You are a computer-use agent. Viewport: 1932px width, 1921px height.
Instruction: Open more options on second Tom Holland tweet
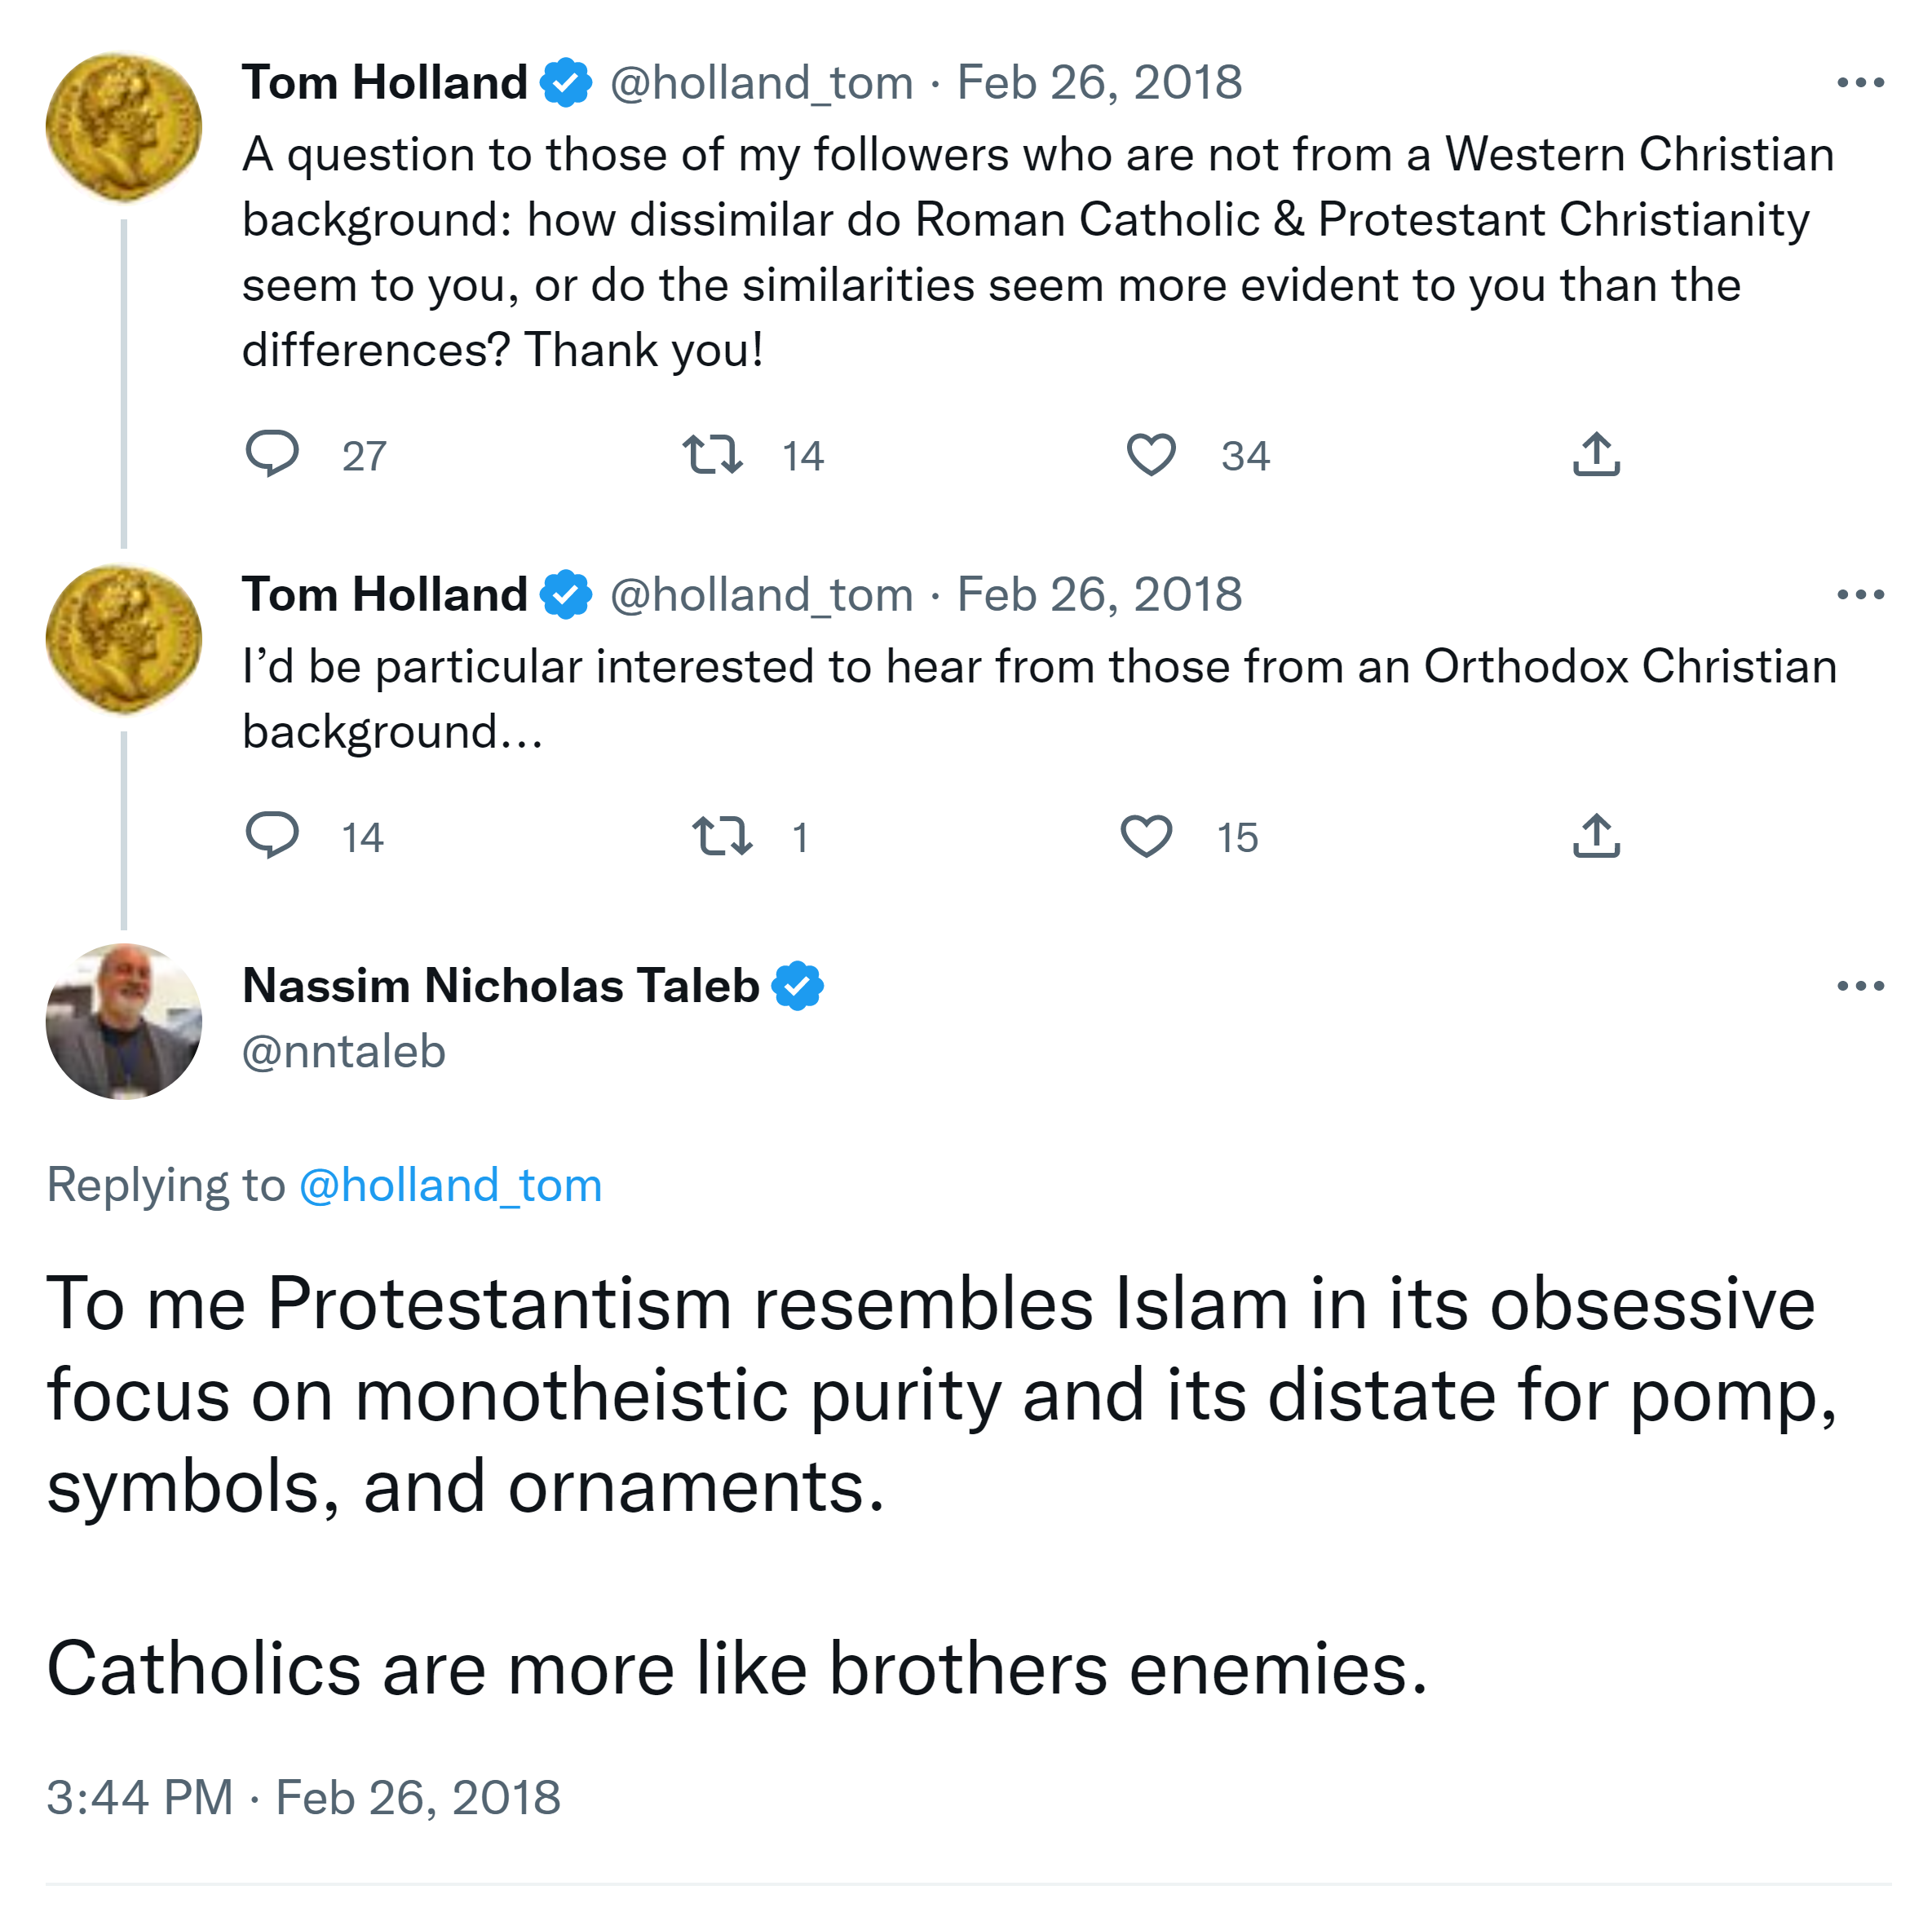(1860, 595)
